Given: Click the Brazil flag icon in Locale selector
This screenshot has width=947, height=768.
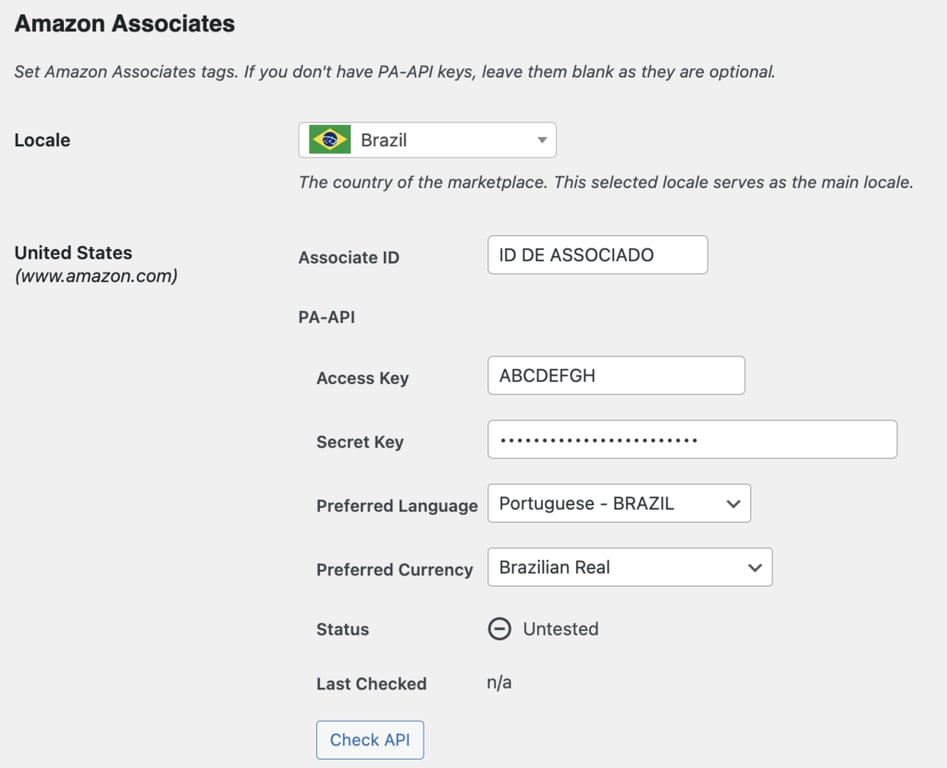Looking at the screenshot, I should pyautogui.click(x=332, y=139).
